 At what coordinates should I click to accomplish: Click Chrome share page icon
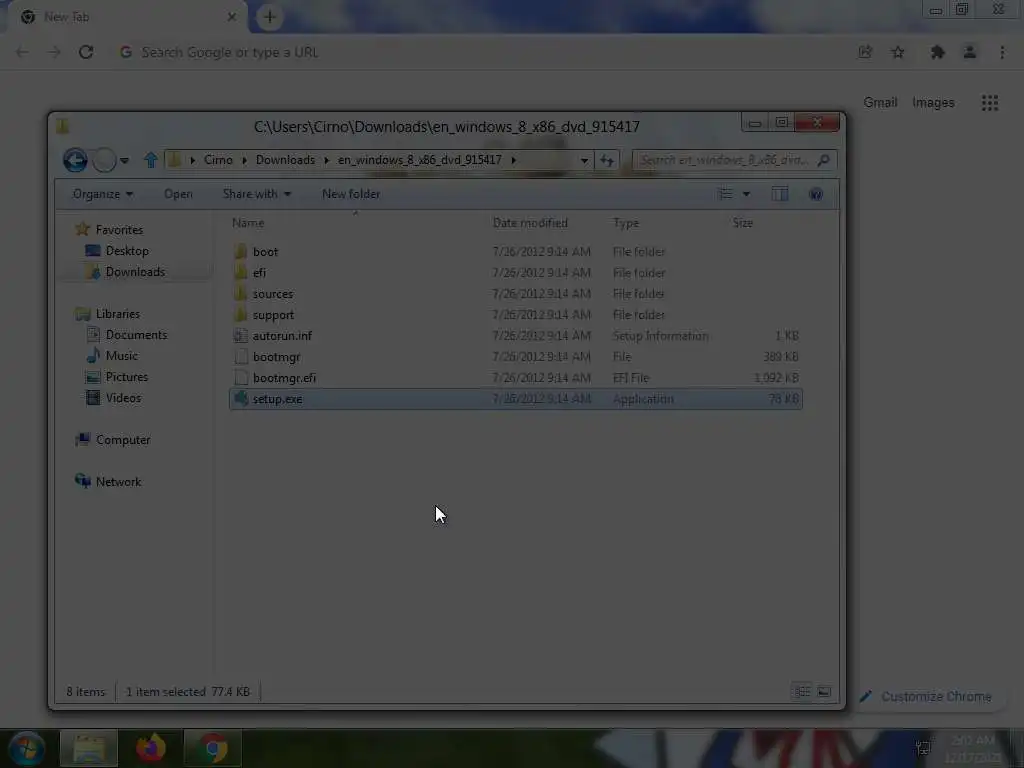tap(865, 52)
